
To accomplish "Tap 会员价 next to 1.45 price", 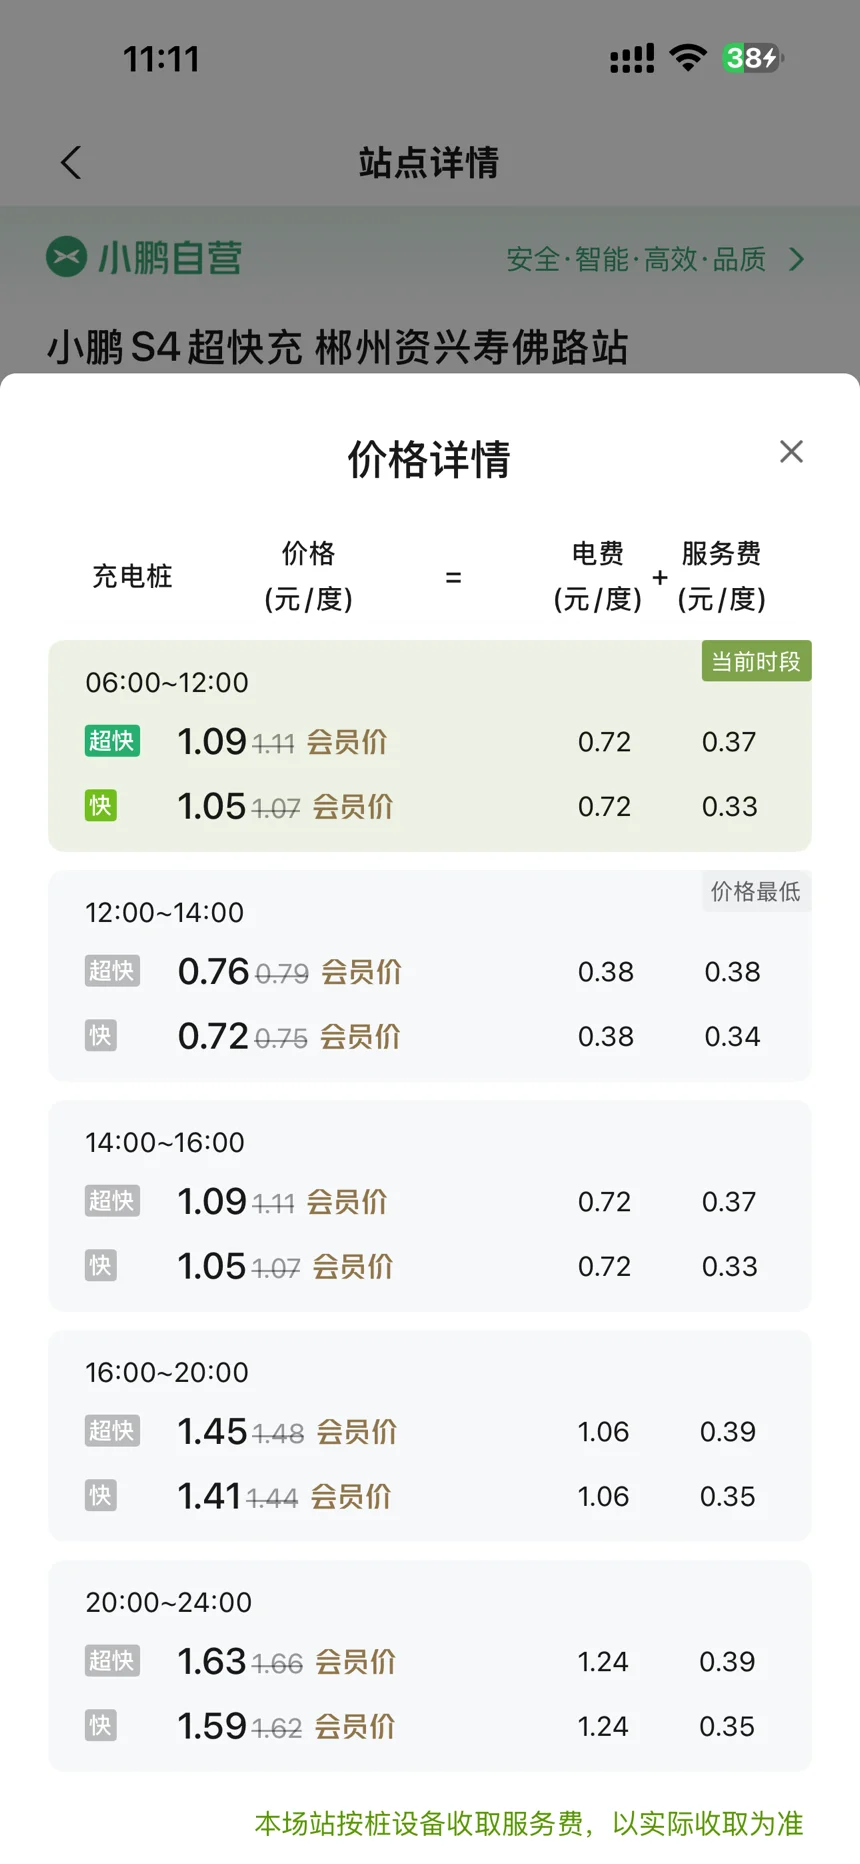I will [x=357, y=1432].
